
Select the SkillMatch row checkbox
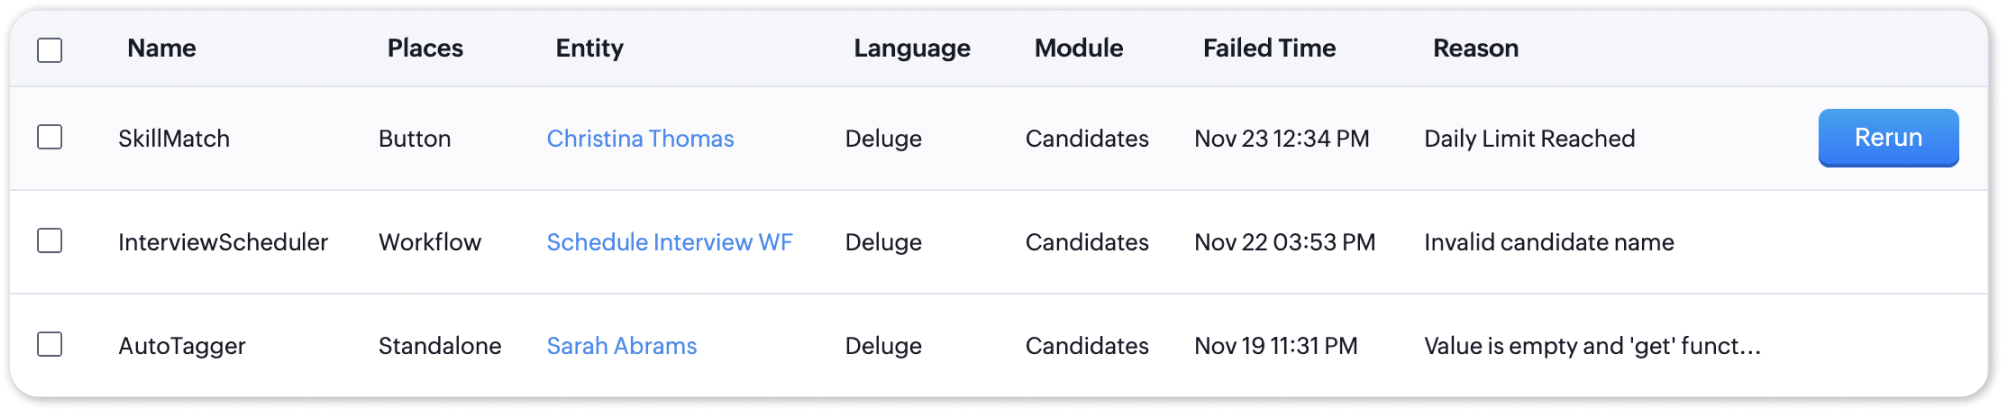50,137
